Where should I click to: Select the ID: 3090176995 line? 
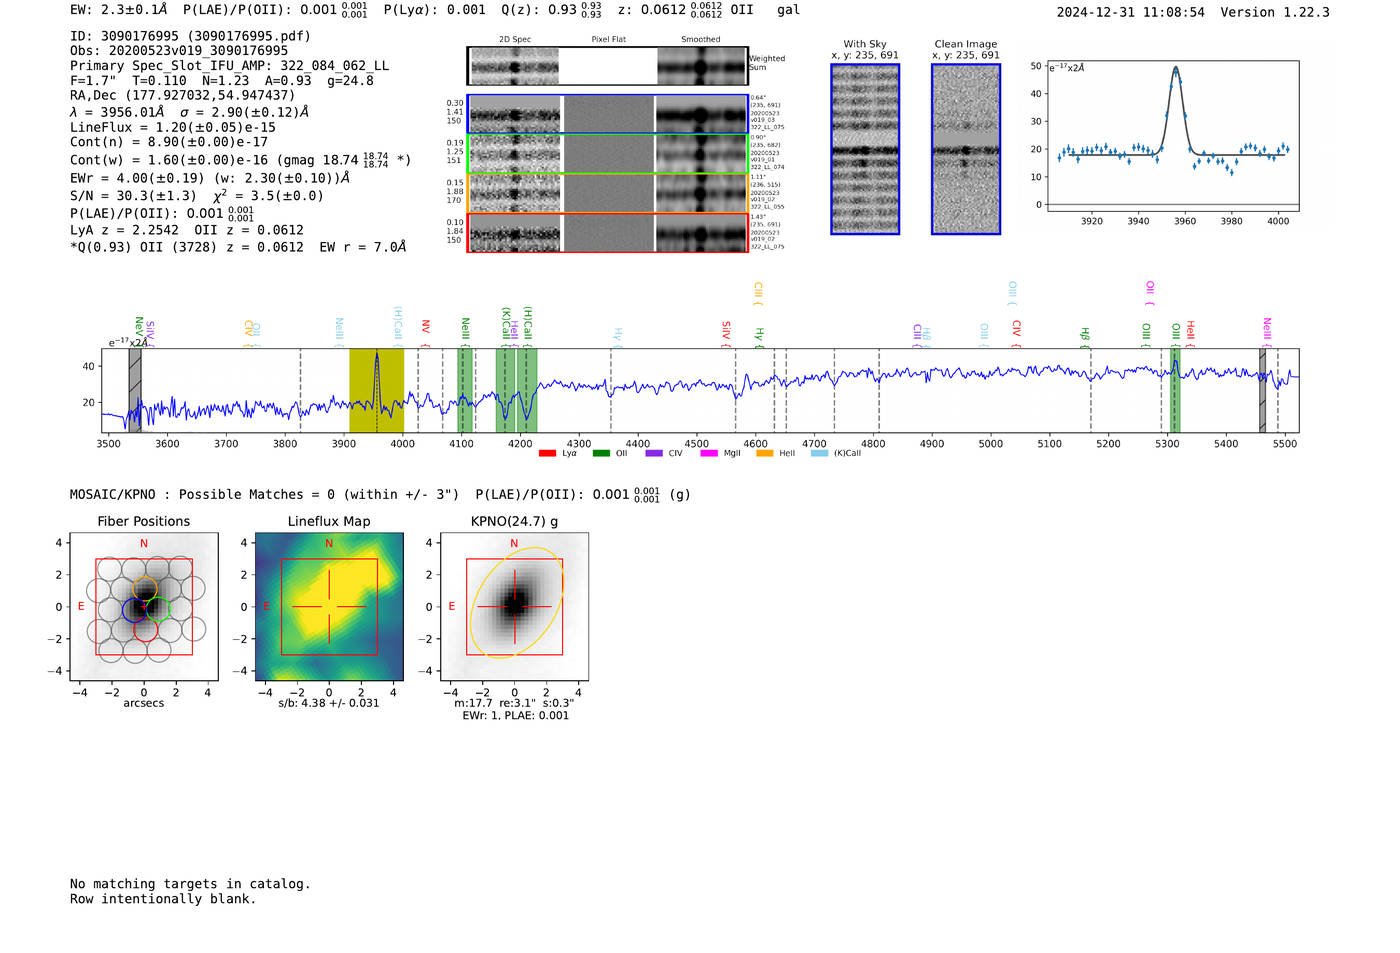pos(190,36)
